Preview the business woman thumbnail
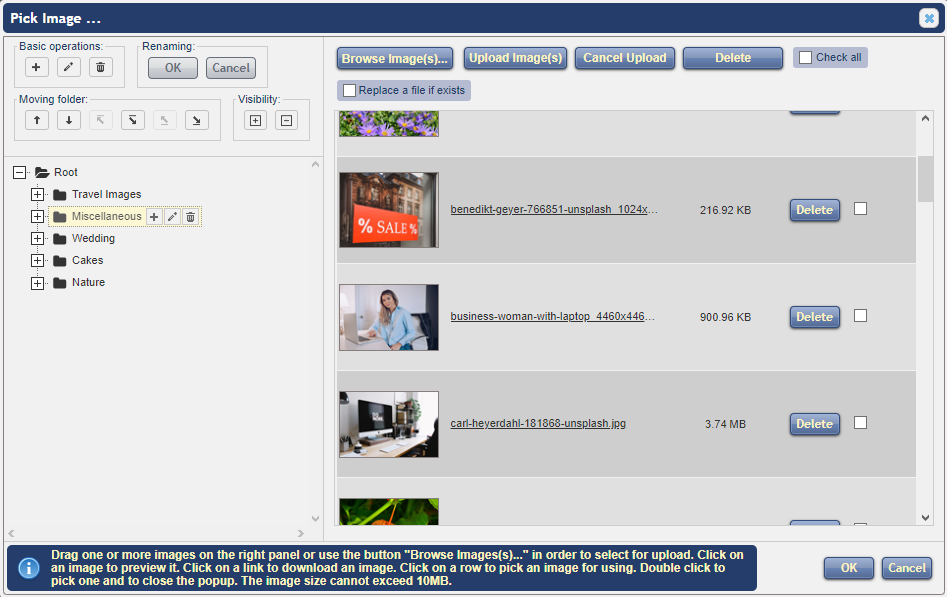 [389, 317]
